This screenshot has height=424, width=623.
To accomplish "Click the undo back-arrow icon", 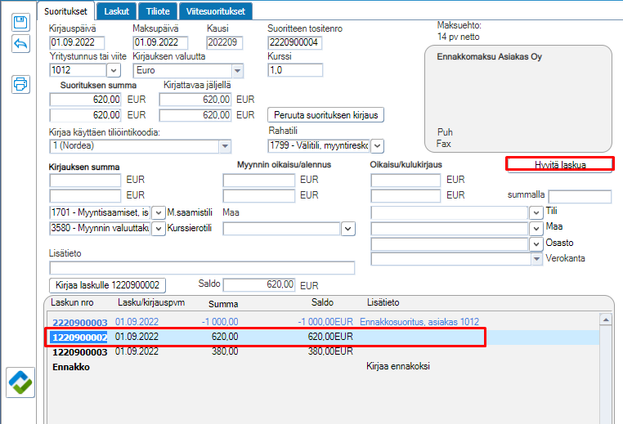I will 20,44.
